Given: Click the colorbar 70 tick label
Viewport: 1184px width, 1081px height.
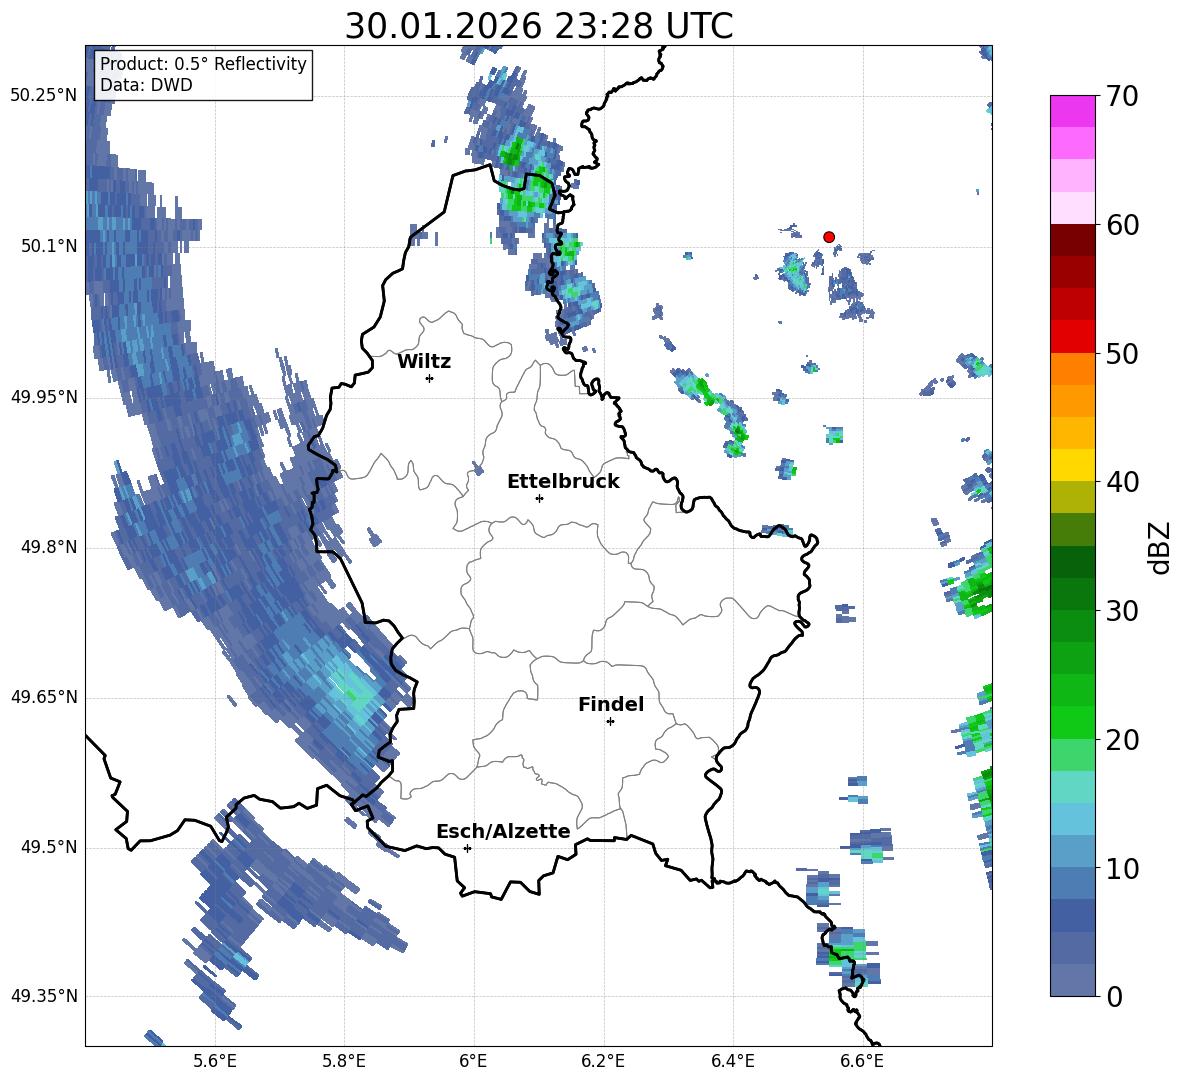Looking at the screenshot, I should [x=1122, y=97].
